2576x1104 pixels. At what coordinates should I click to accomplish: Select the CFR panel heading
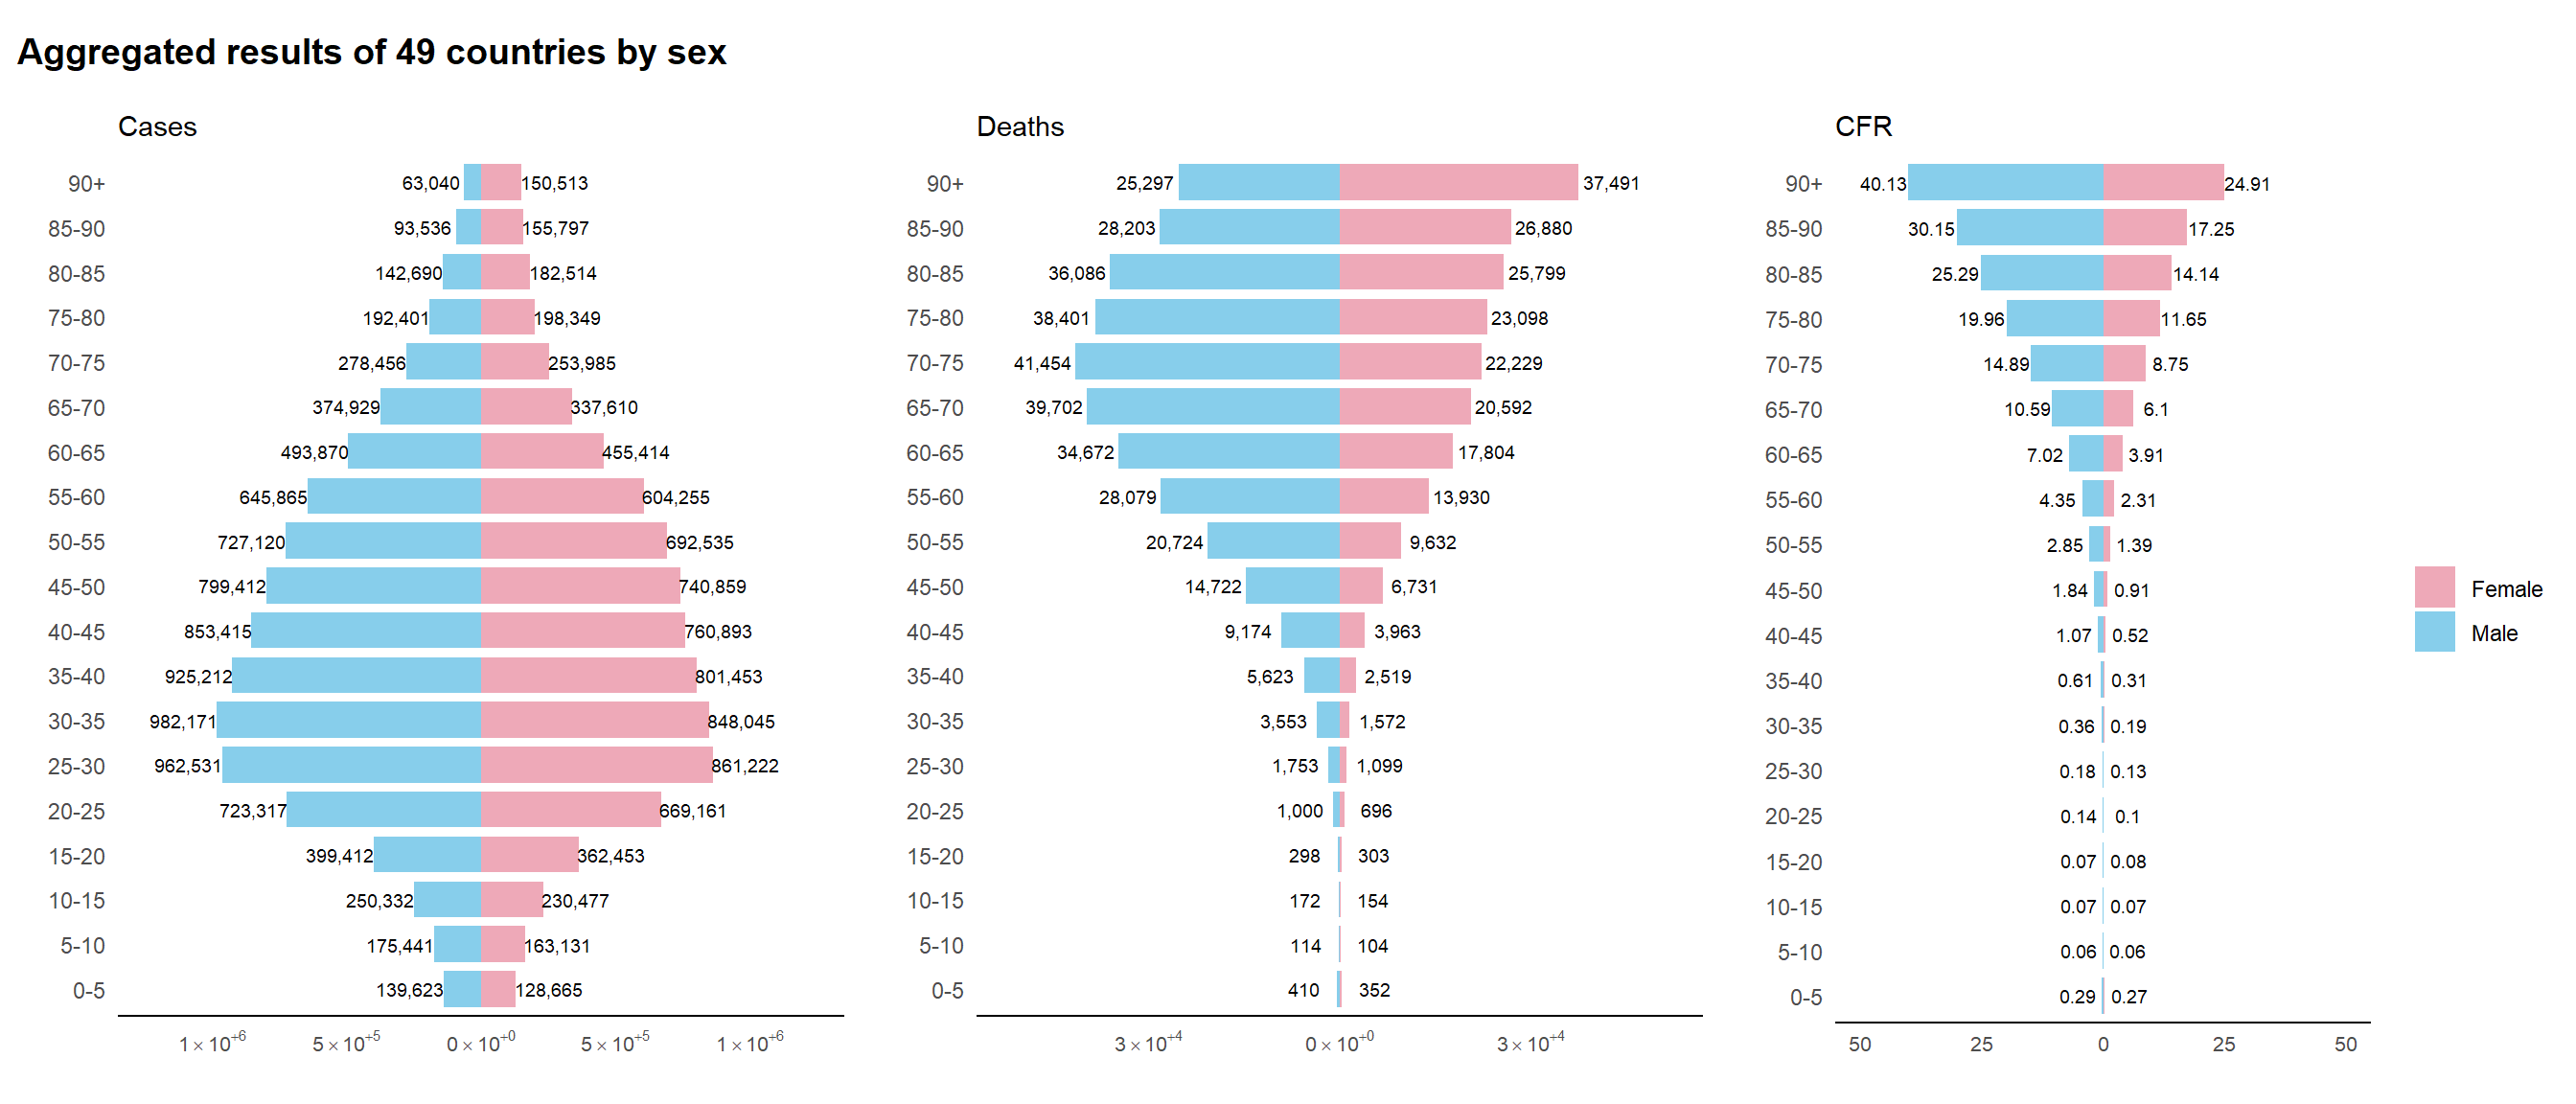(1862, 127)
